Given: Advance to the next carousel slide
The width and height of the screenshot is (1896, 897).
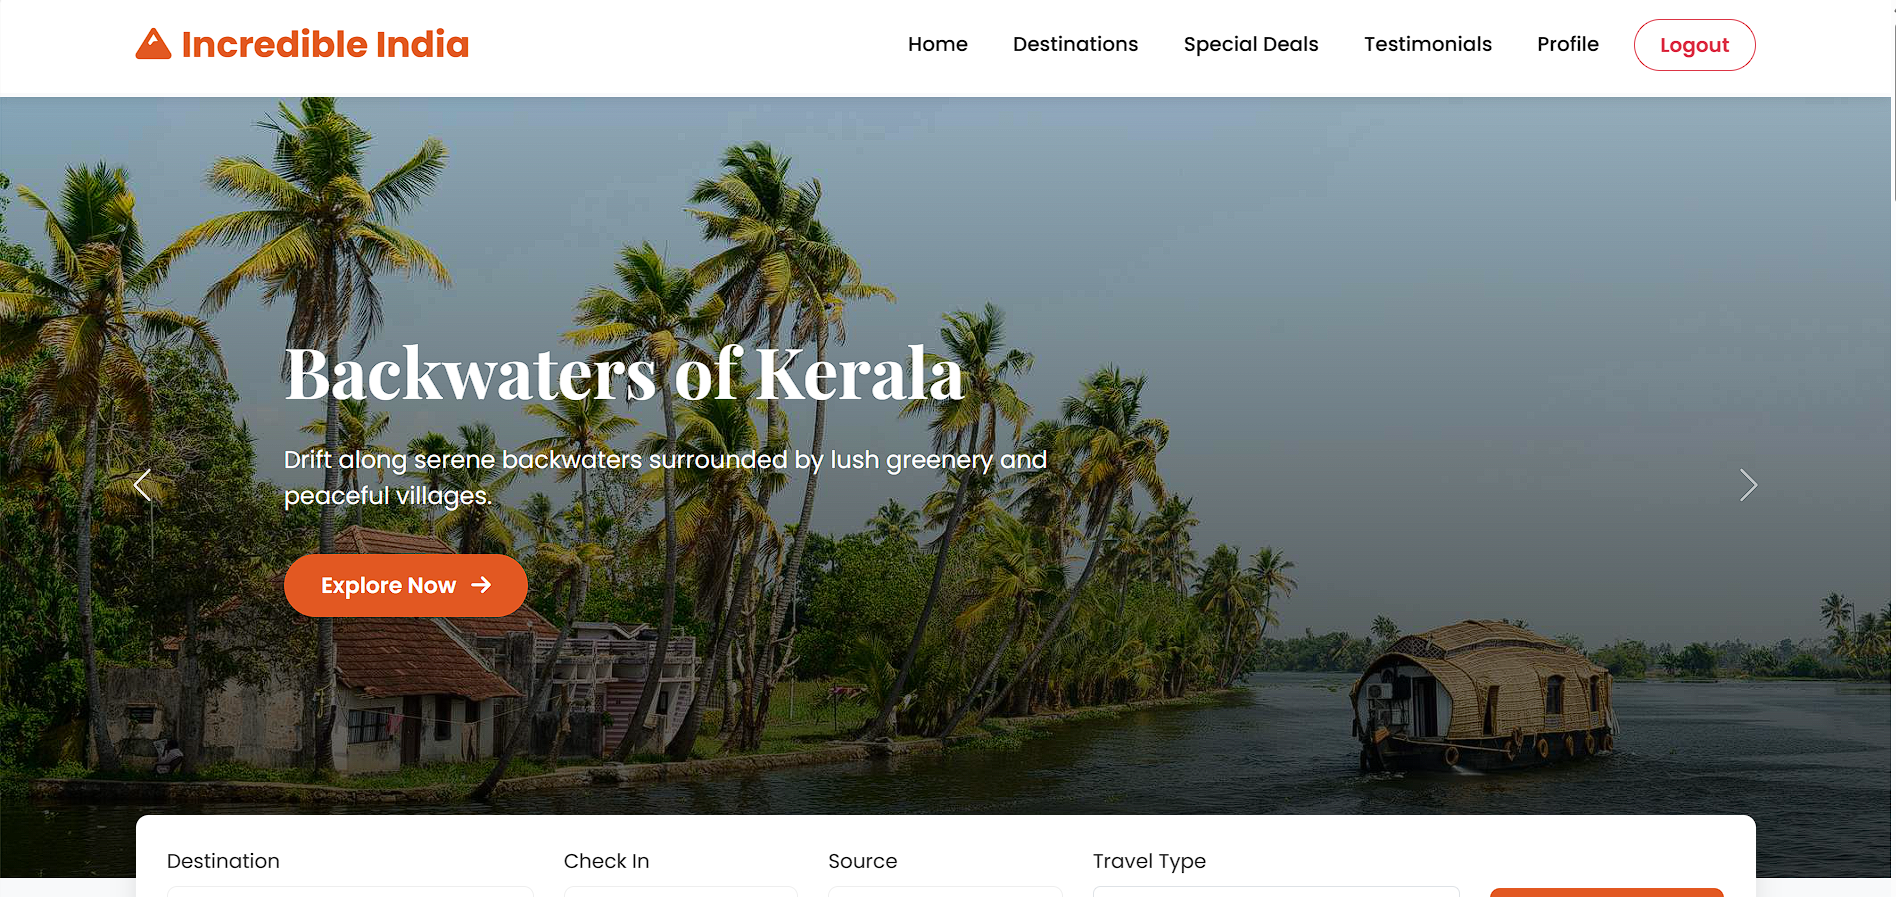Looking at the screenshot, I should [x=1748, y=485].
